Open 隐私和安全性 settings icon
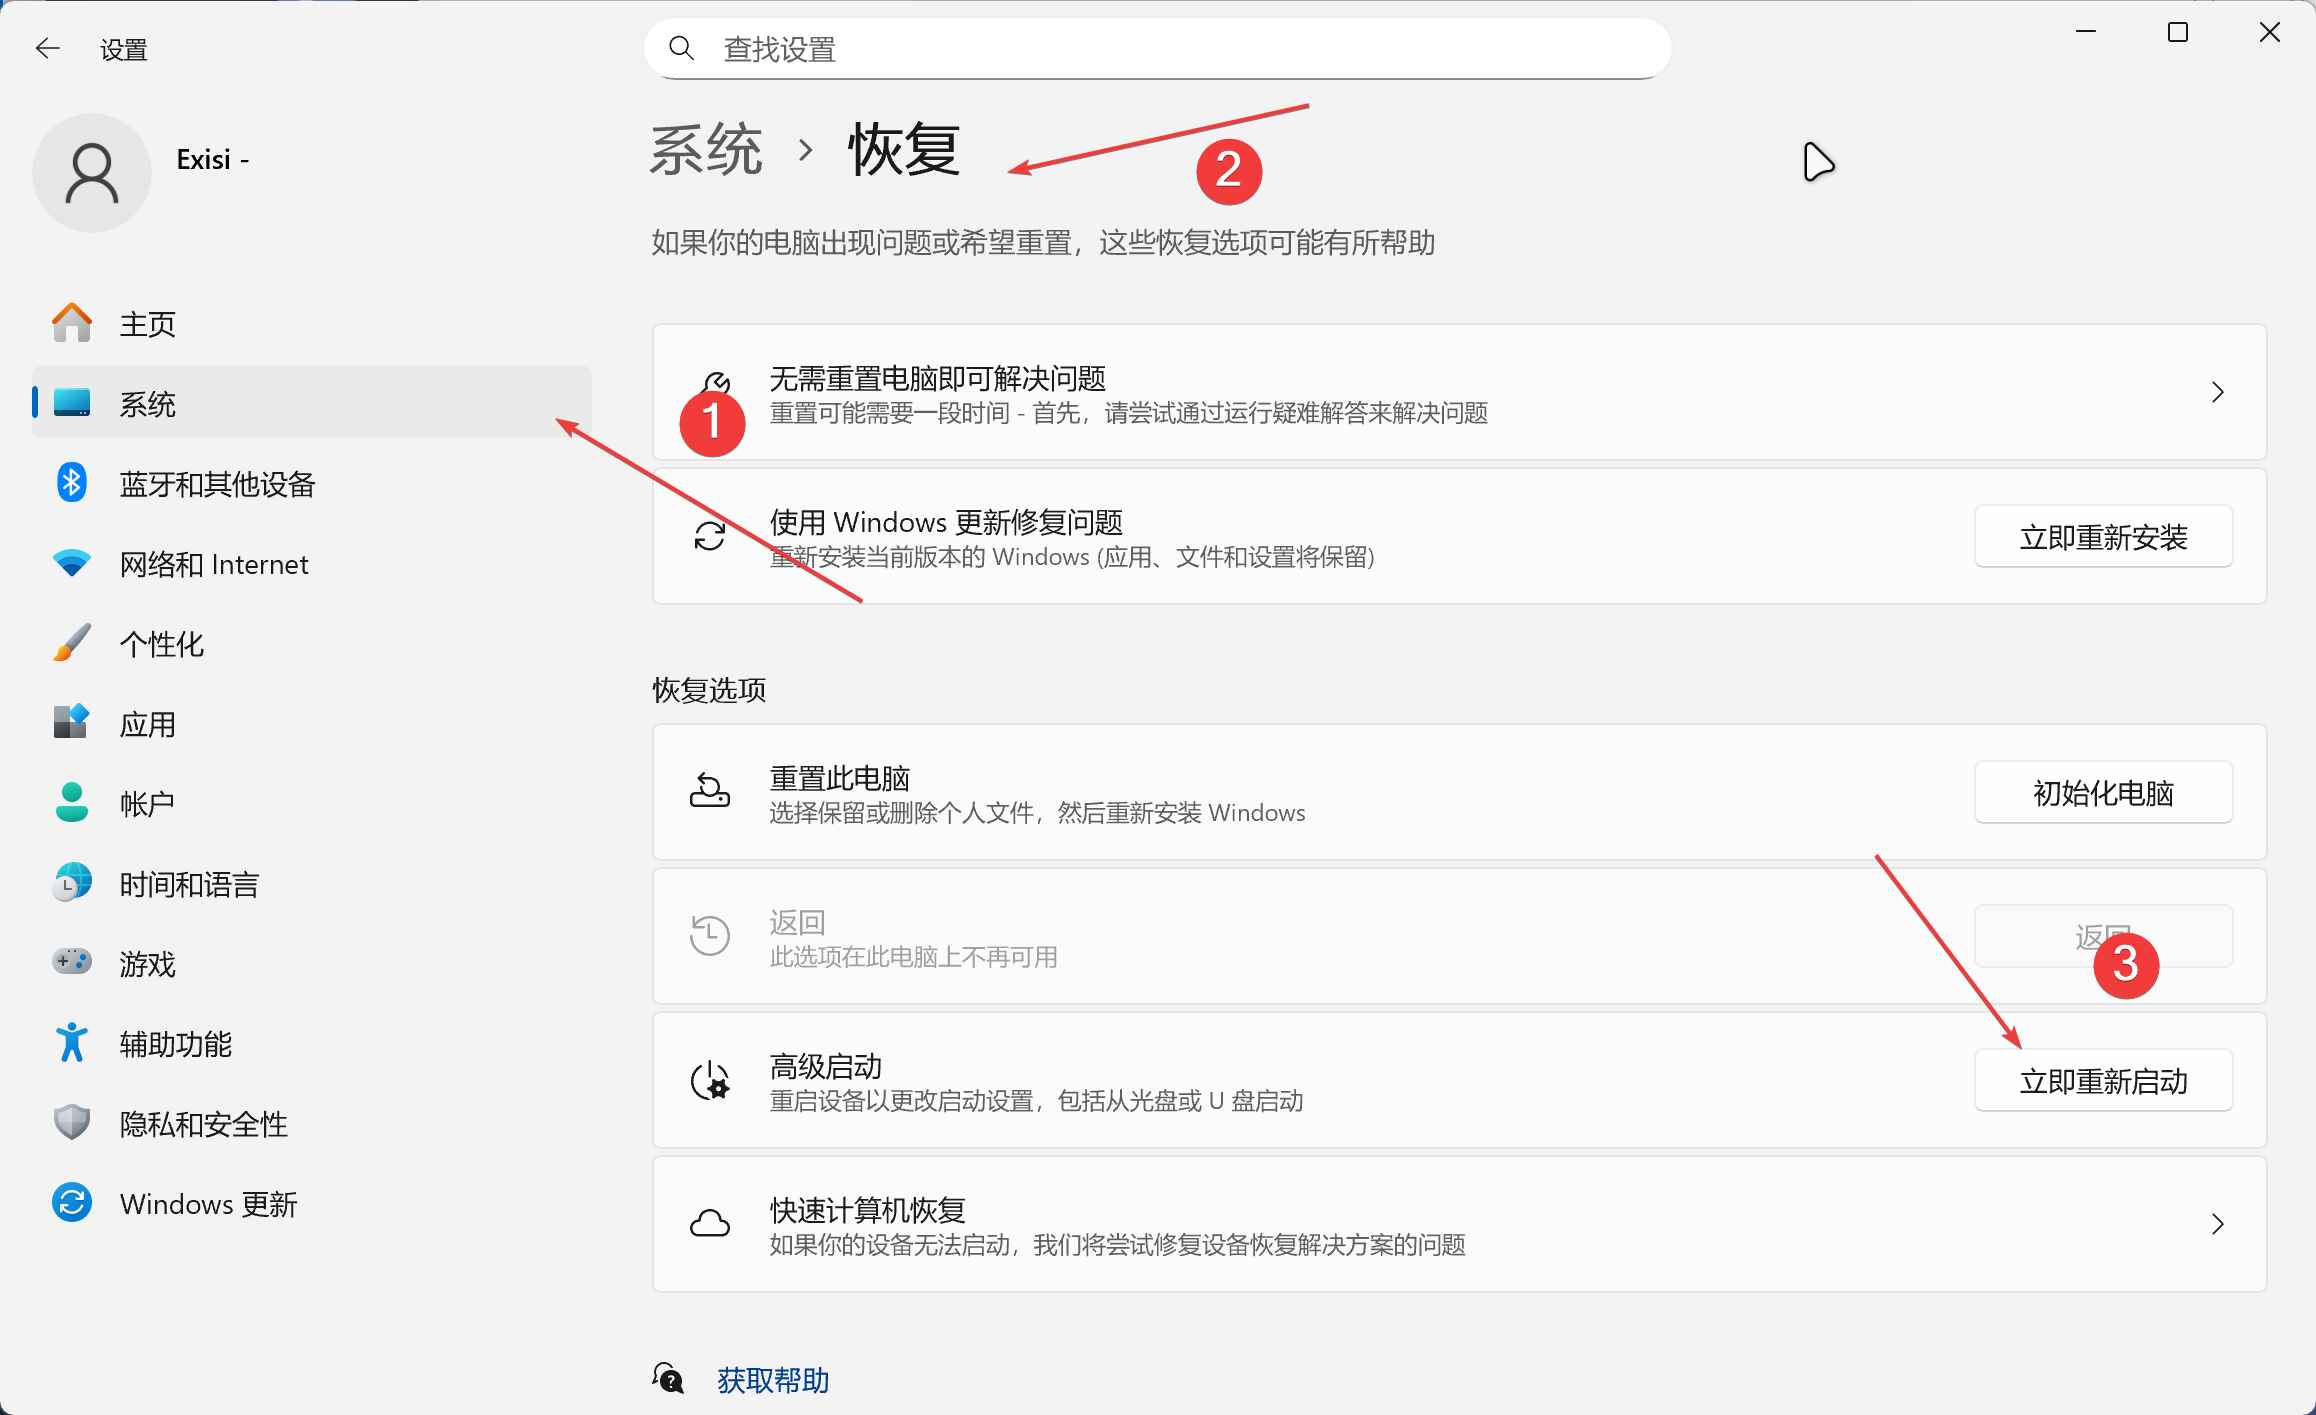 tap(71, 1123)
